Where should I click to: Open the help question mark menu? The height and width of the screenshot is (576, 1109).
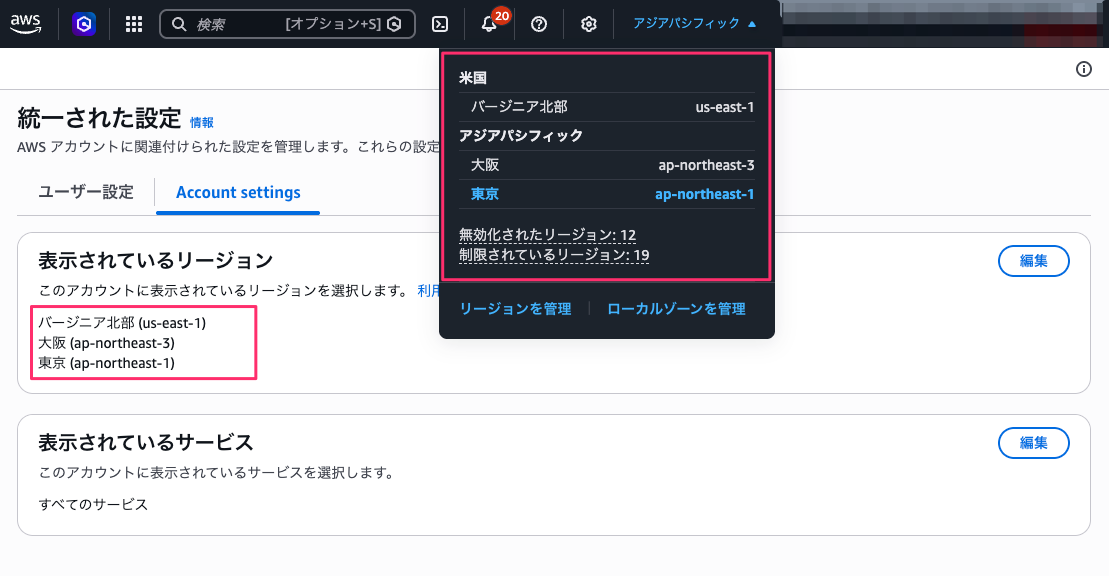[x=538, y=24]
